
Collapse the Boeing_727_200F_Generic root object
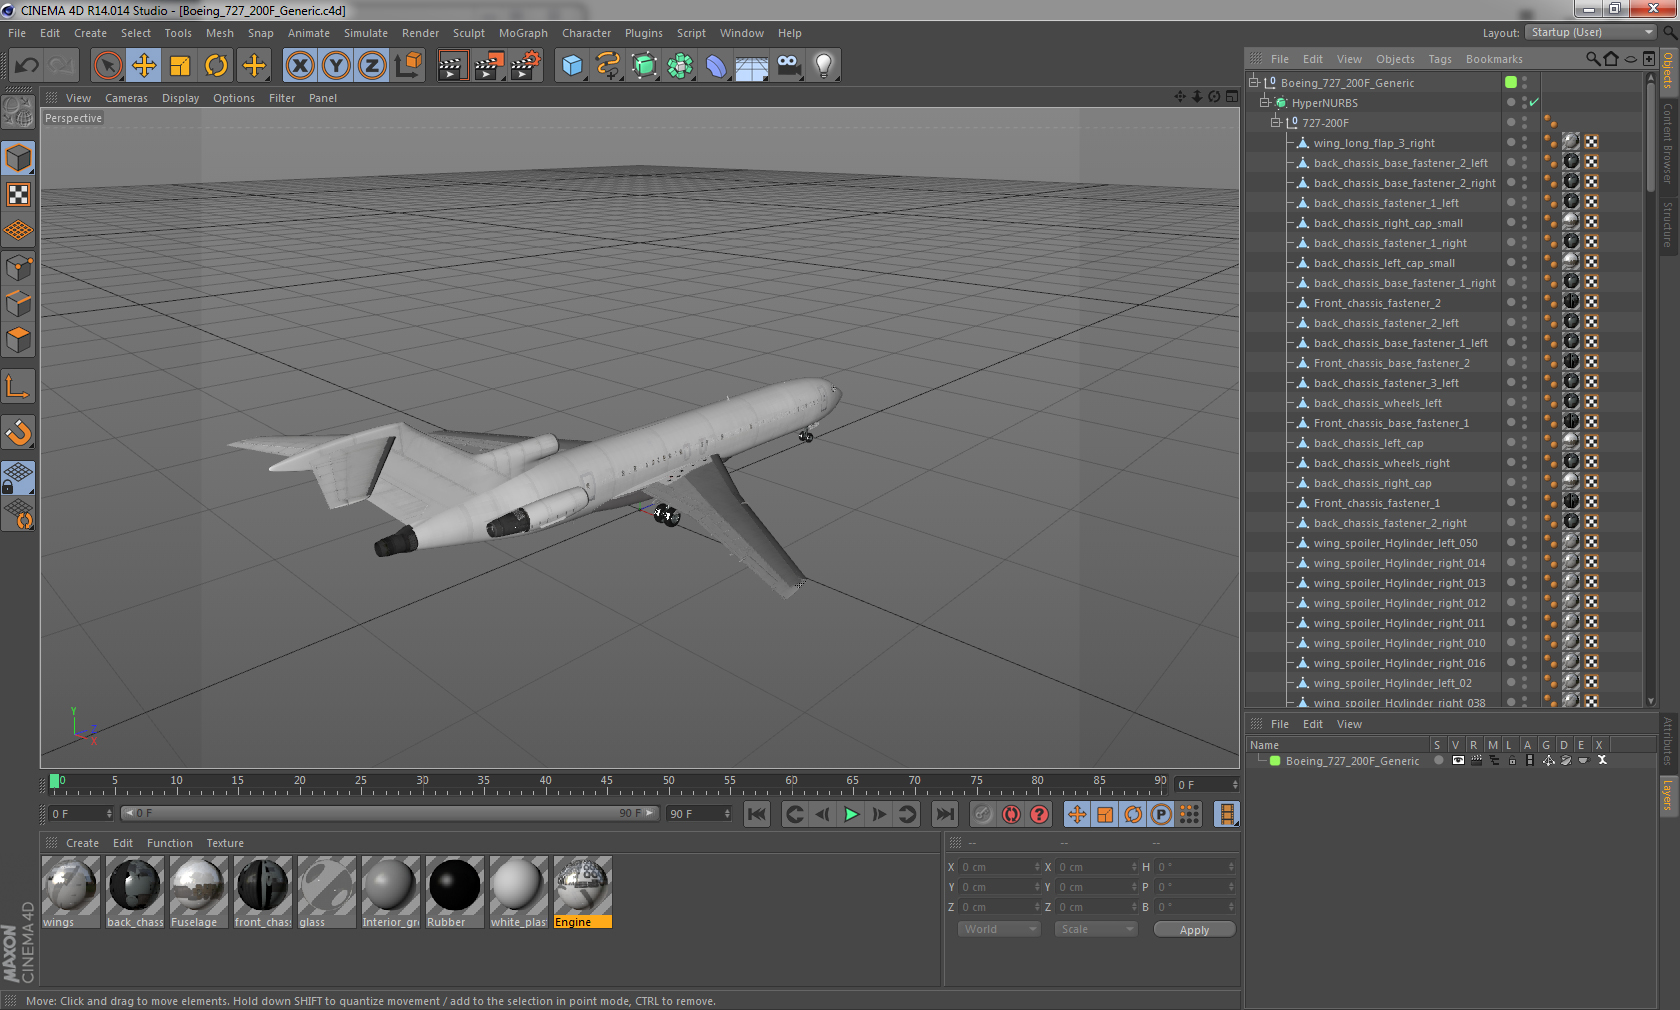tap(1253, 83)
